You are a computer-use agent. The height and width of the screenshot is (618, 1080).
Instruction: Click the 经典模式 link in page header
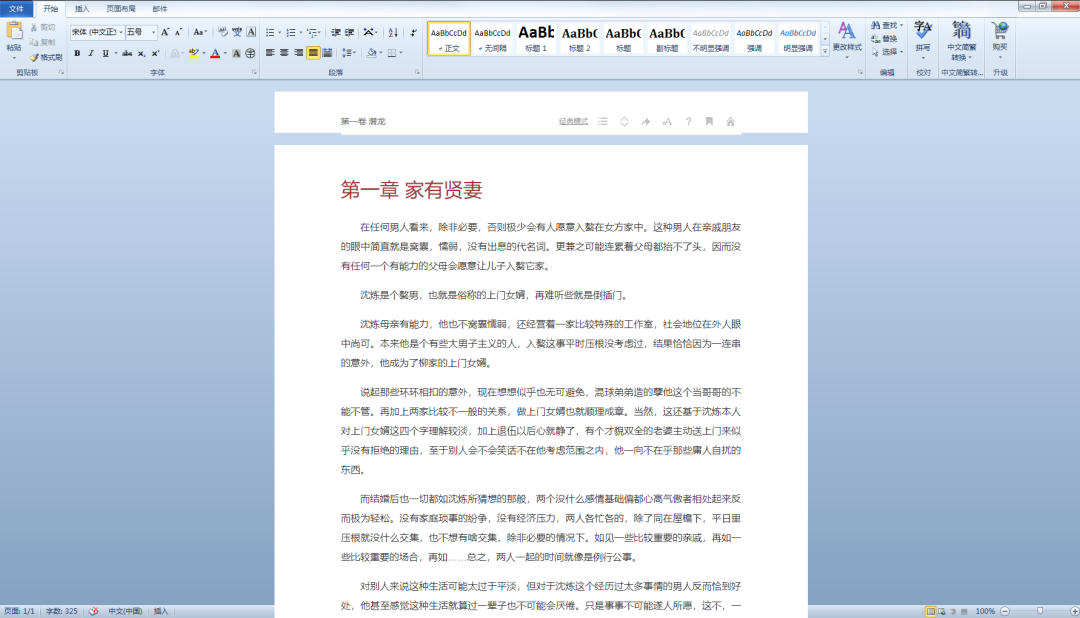click(x=573, y=121)
